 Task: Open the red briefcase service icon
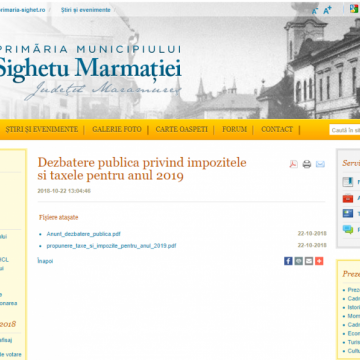tap(348, 198)
